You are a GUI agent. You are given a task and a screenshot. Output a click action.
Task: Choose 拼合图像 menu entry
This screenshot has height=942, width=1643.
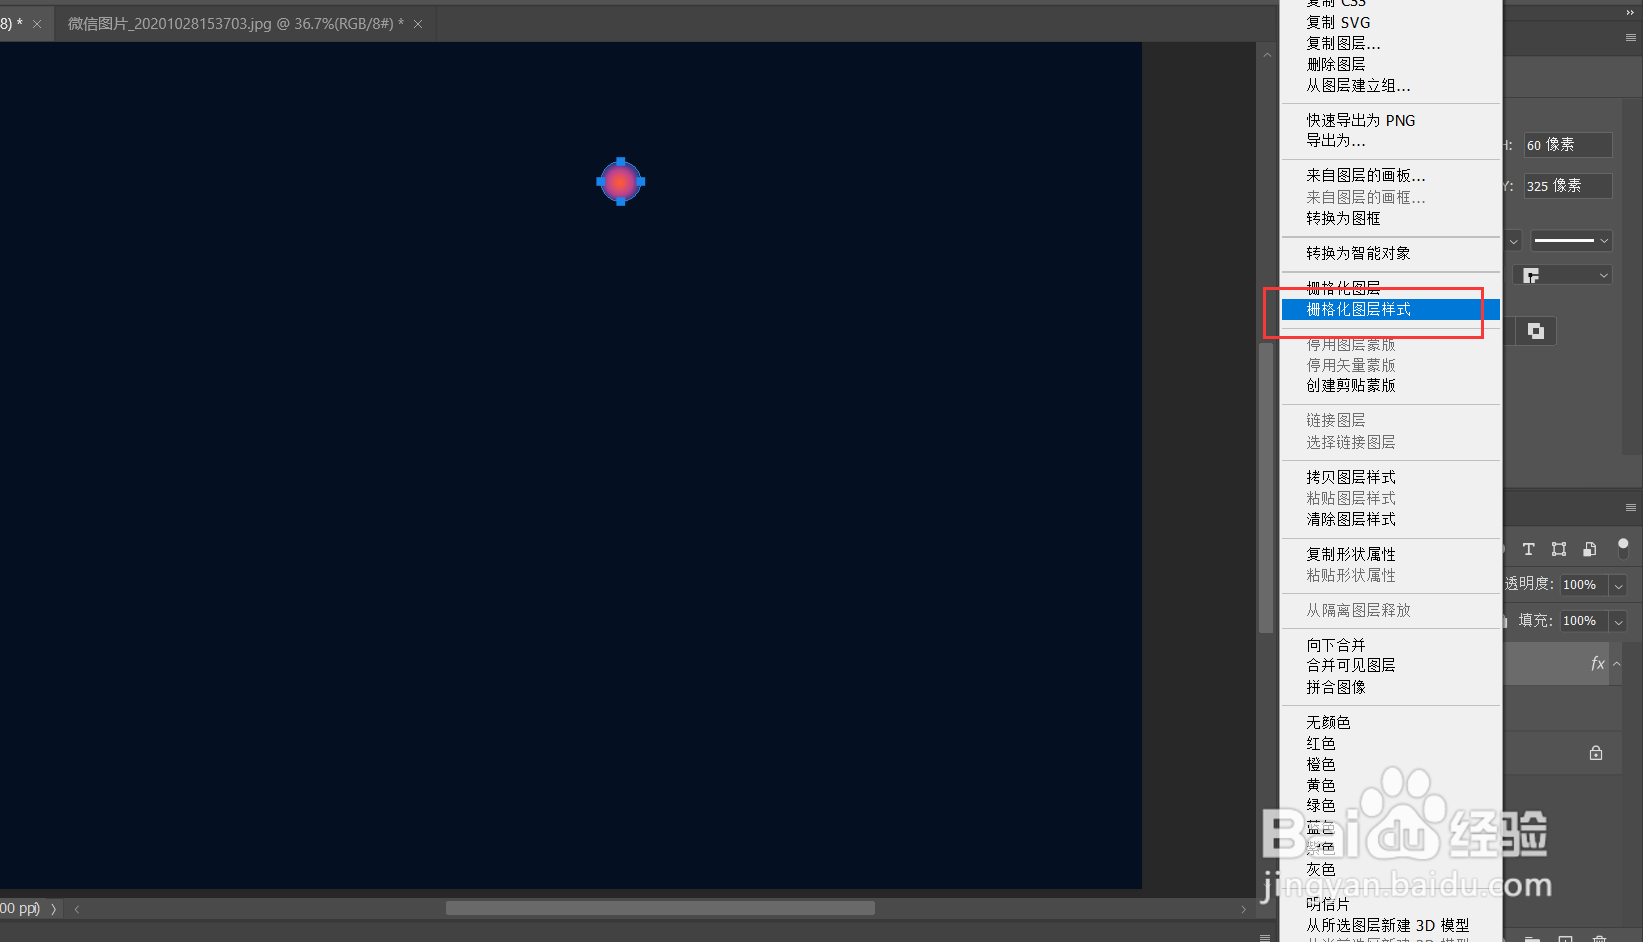[x=1336, y=687]
